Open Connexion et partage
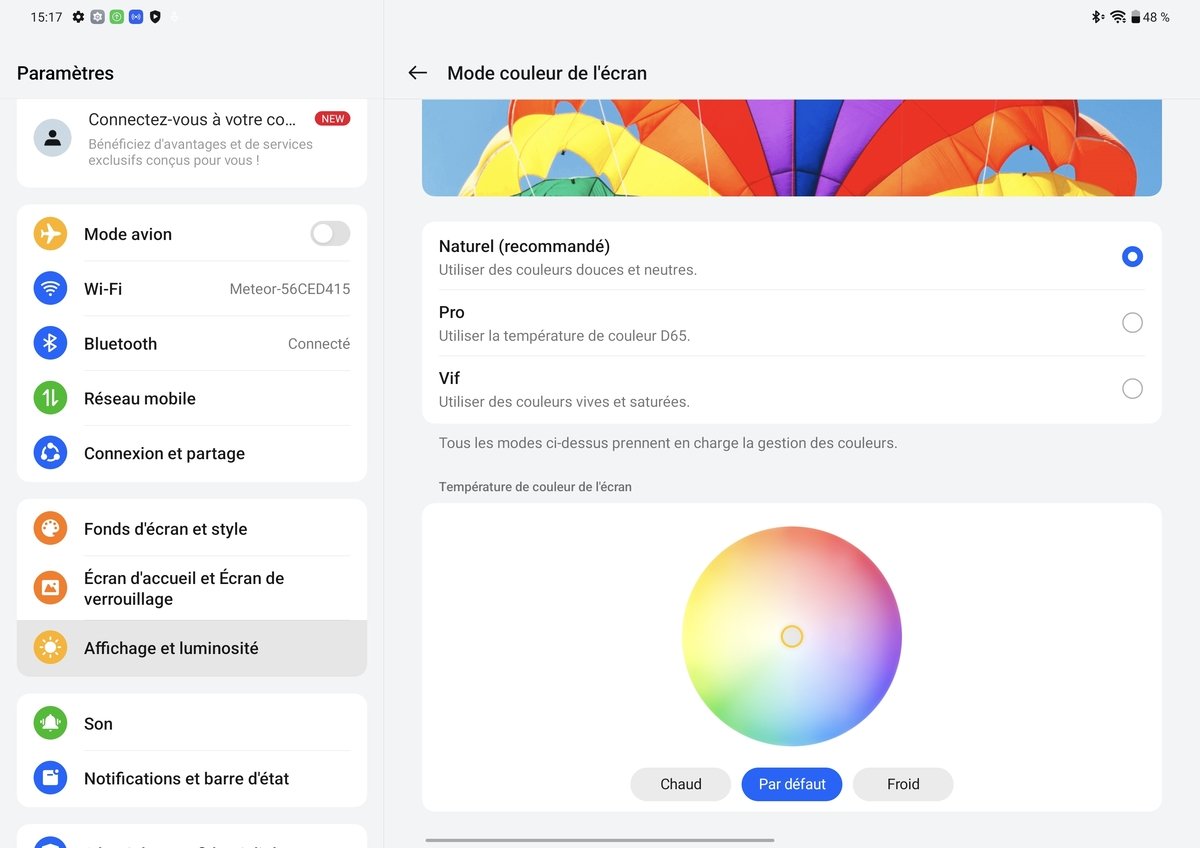This screenshot has height=848, width=1200. pos(192,453)
